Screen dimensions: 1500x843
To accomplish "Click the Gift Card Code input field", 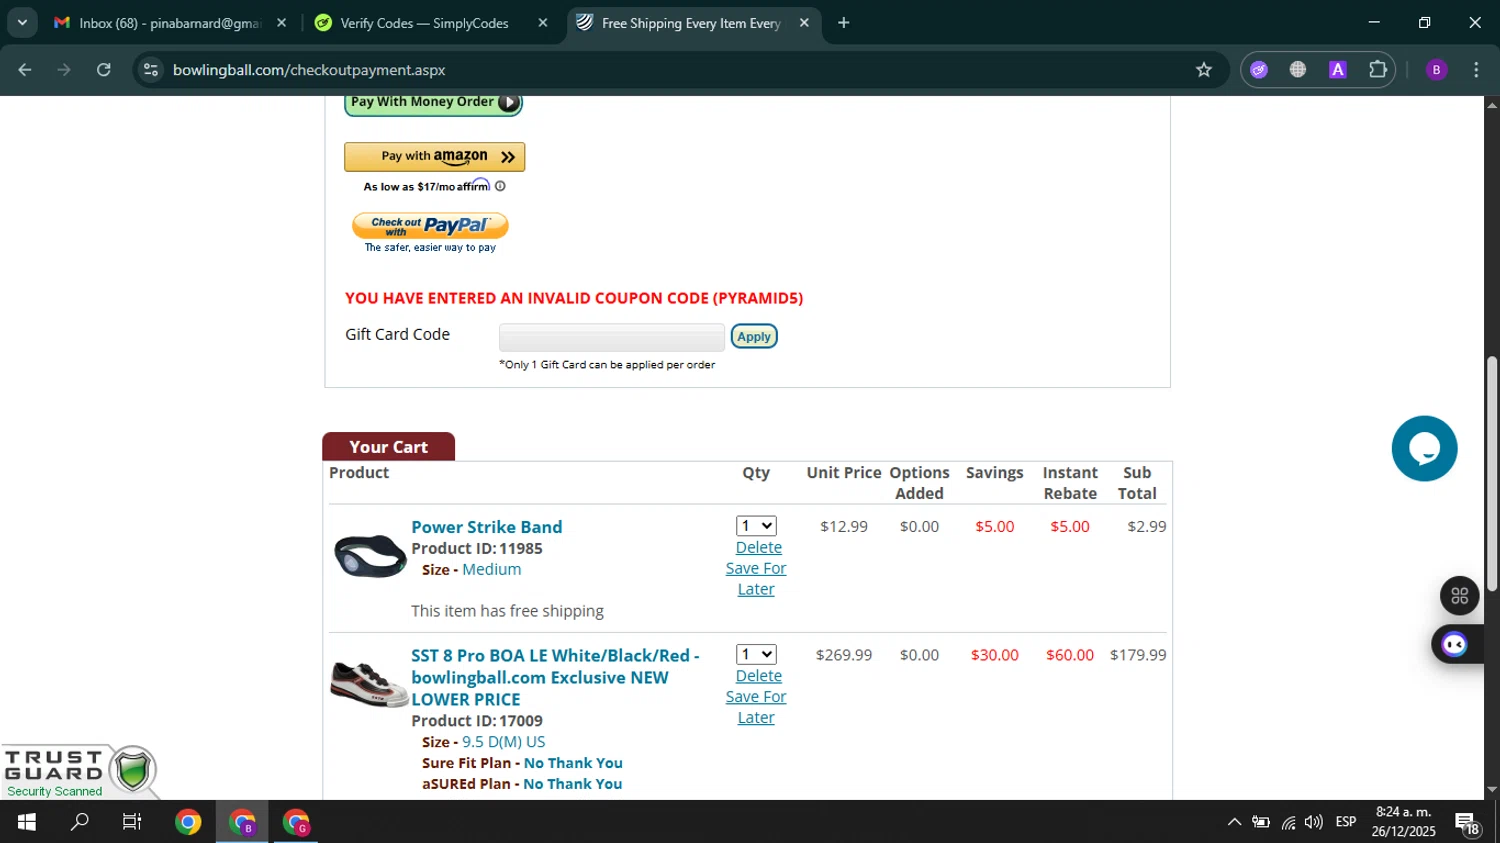I will tap(612, 337).
